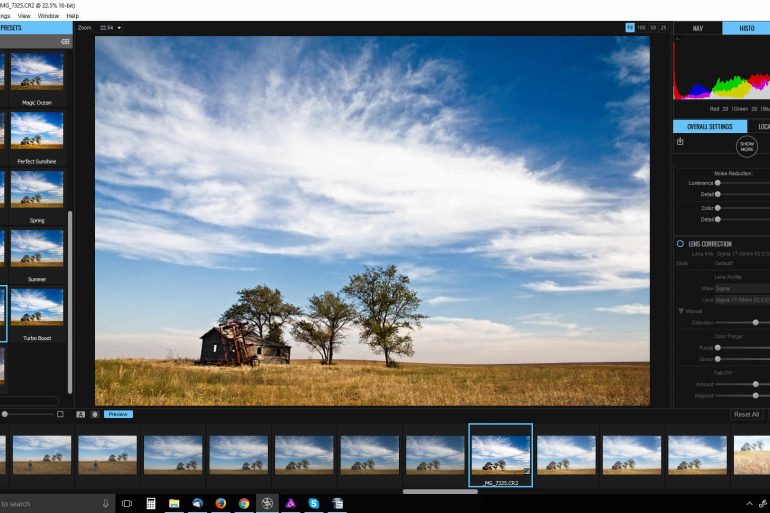This screenshot has width=770, height=513.
Task: Enable the Lens Correction circle toggle
Action: click(680, 243)
